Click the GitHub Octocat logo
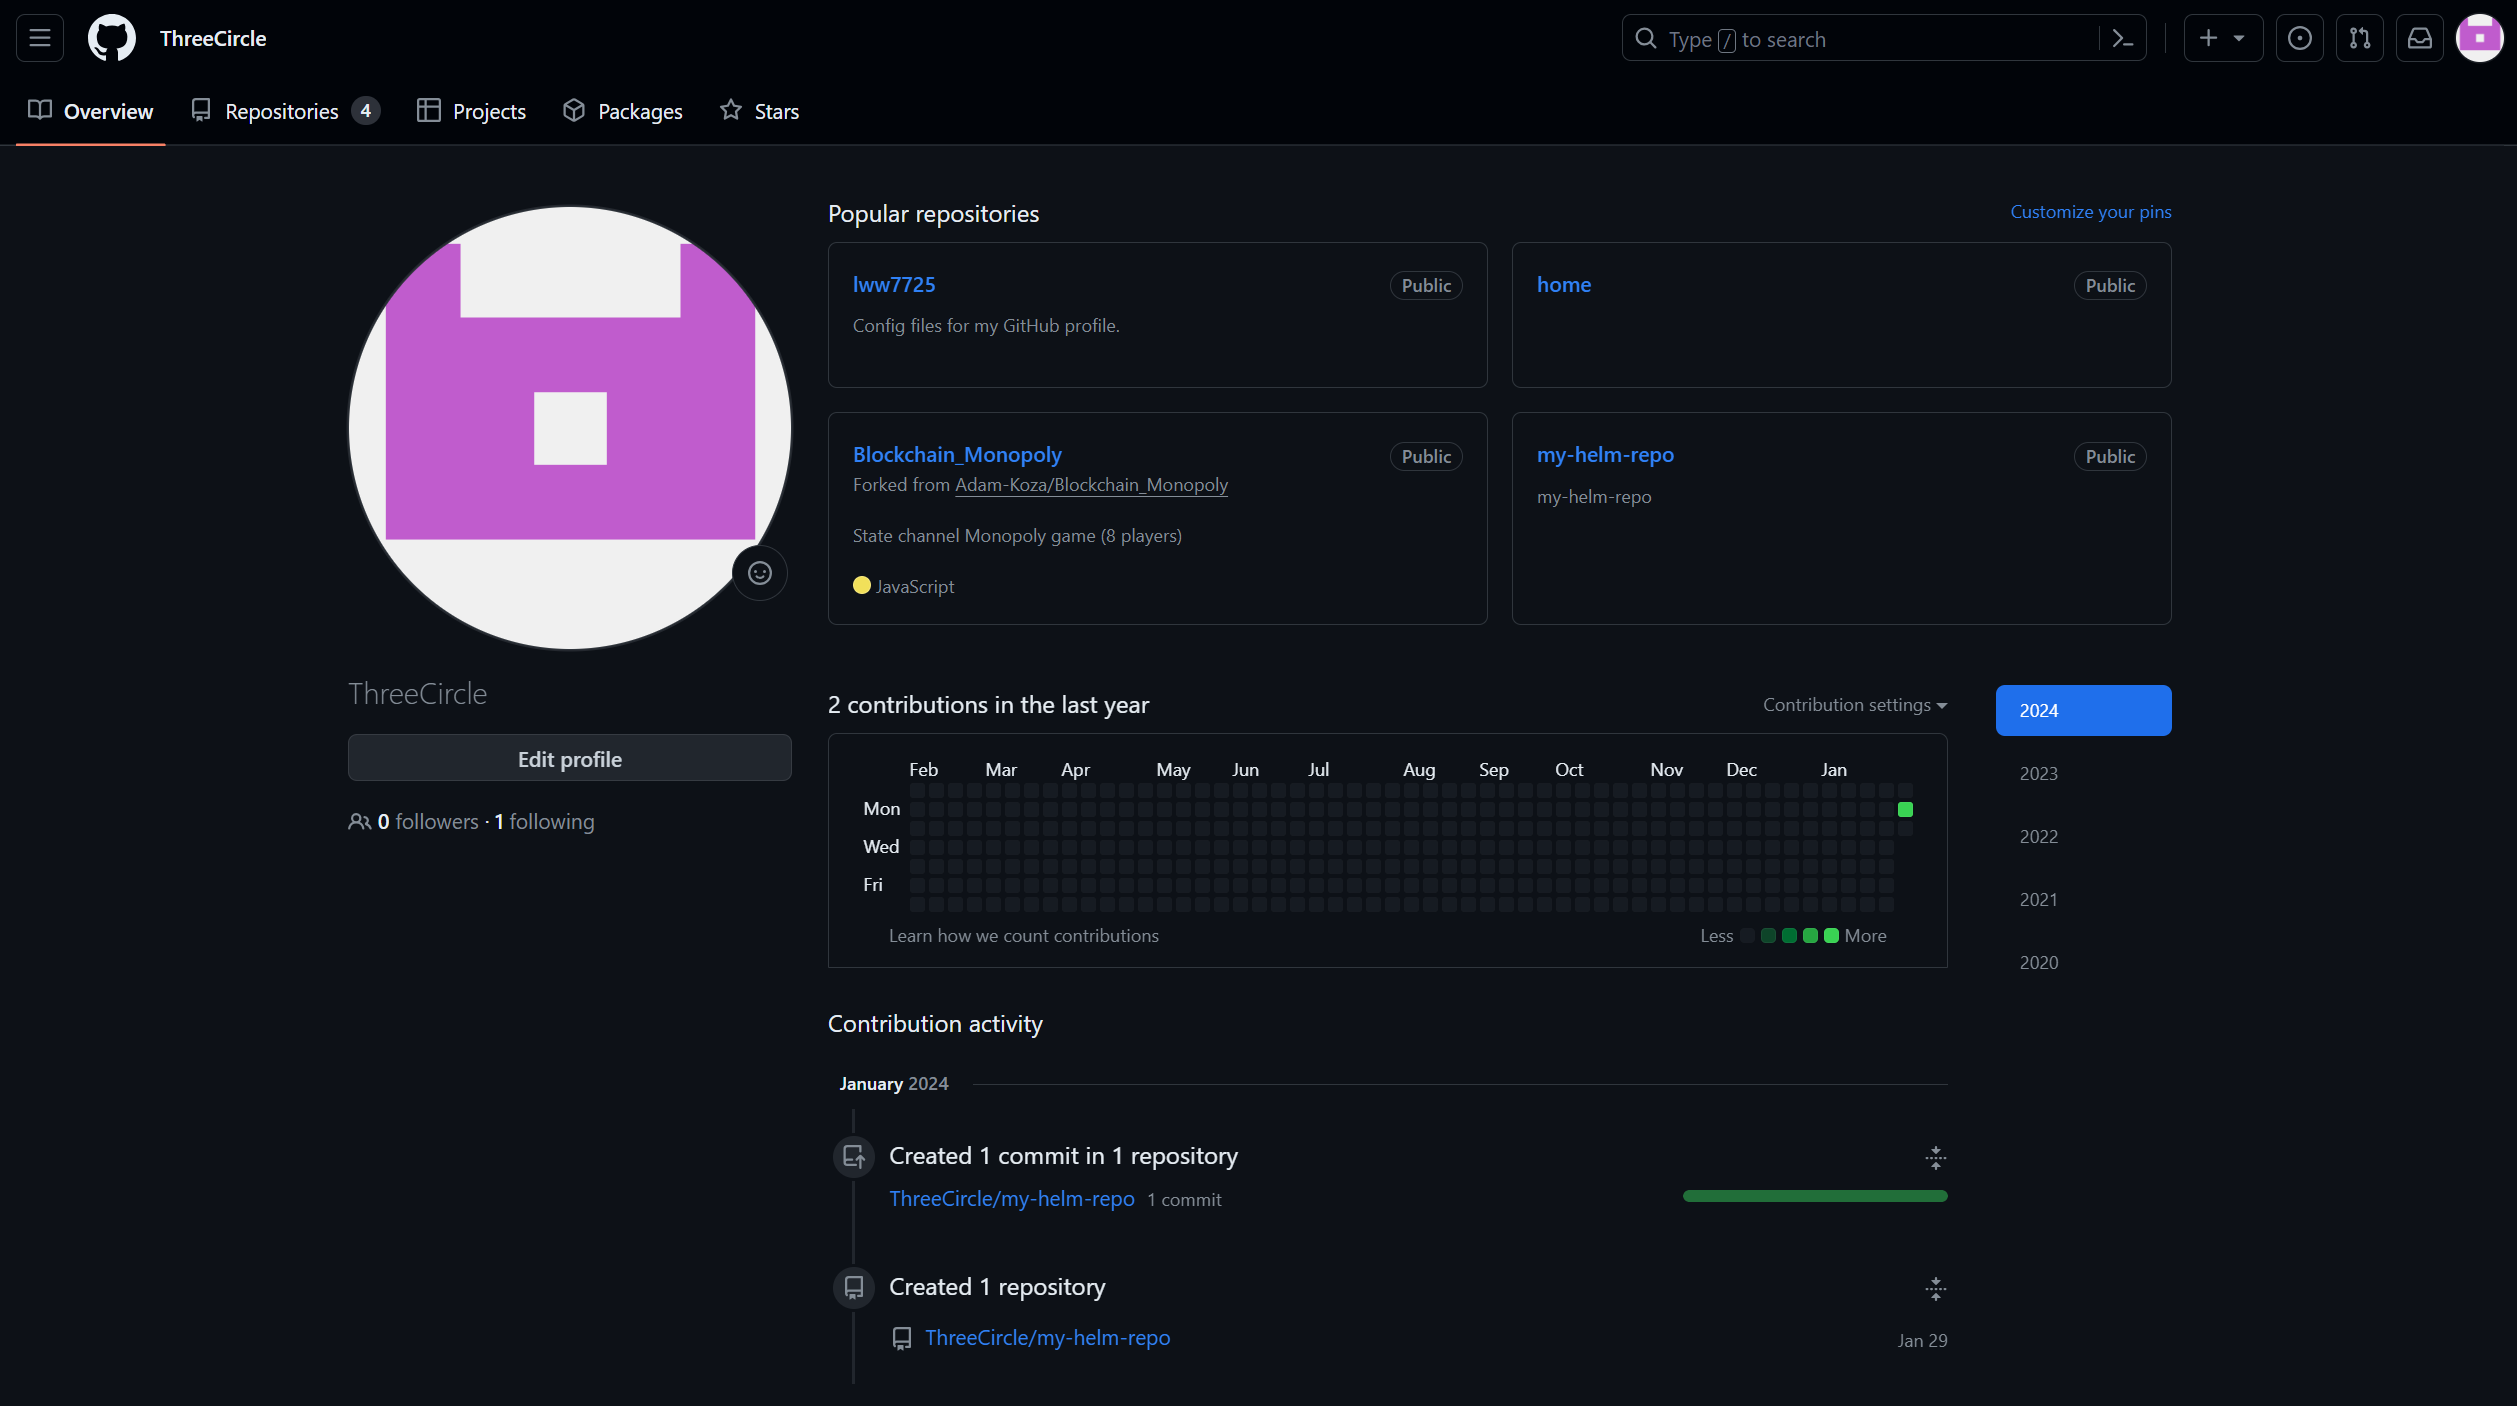 coord(111,38)
